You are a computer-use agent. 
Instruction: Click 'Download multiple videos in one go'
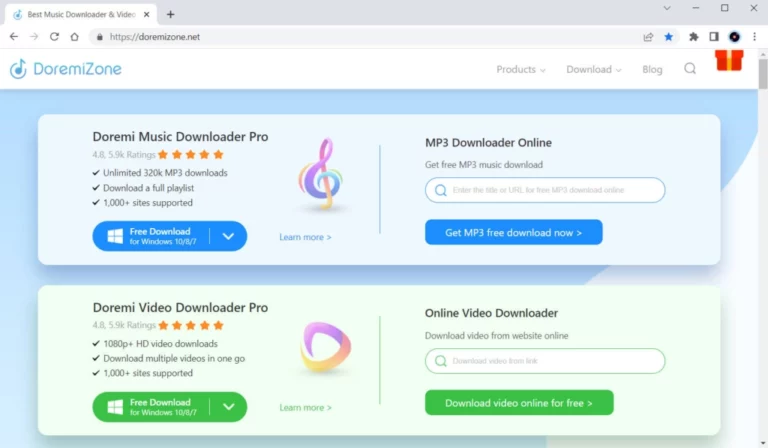point(174,358)
